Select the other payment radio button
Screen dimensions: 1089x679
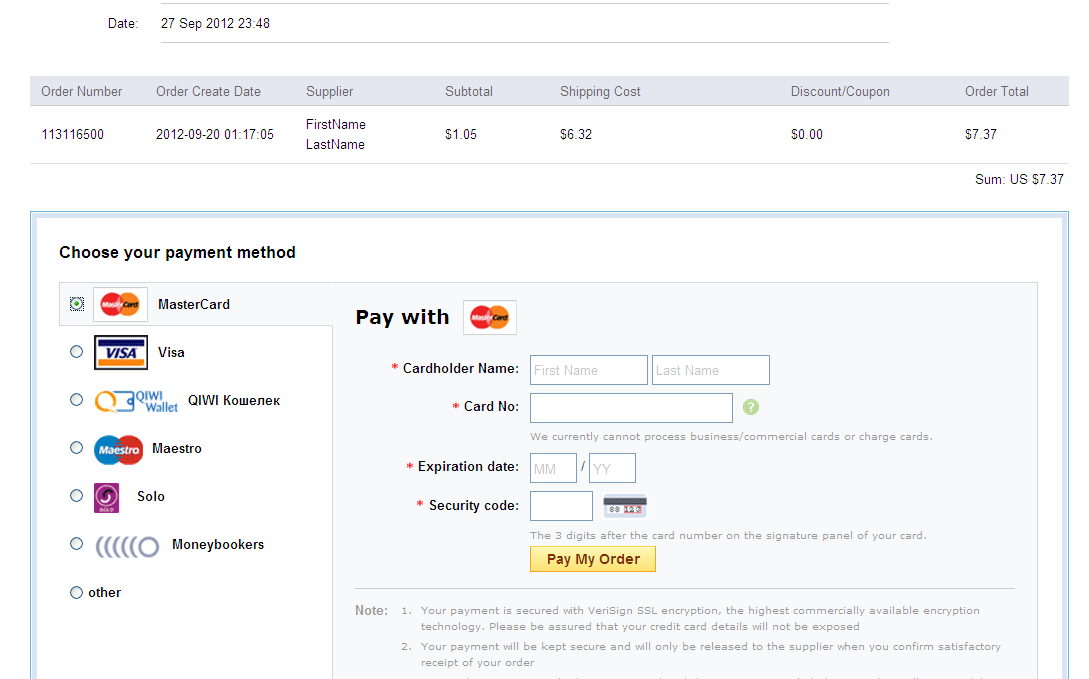click(x=76, y=592)
